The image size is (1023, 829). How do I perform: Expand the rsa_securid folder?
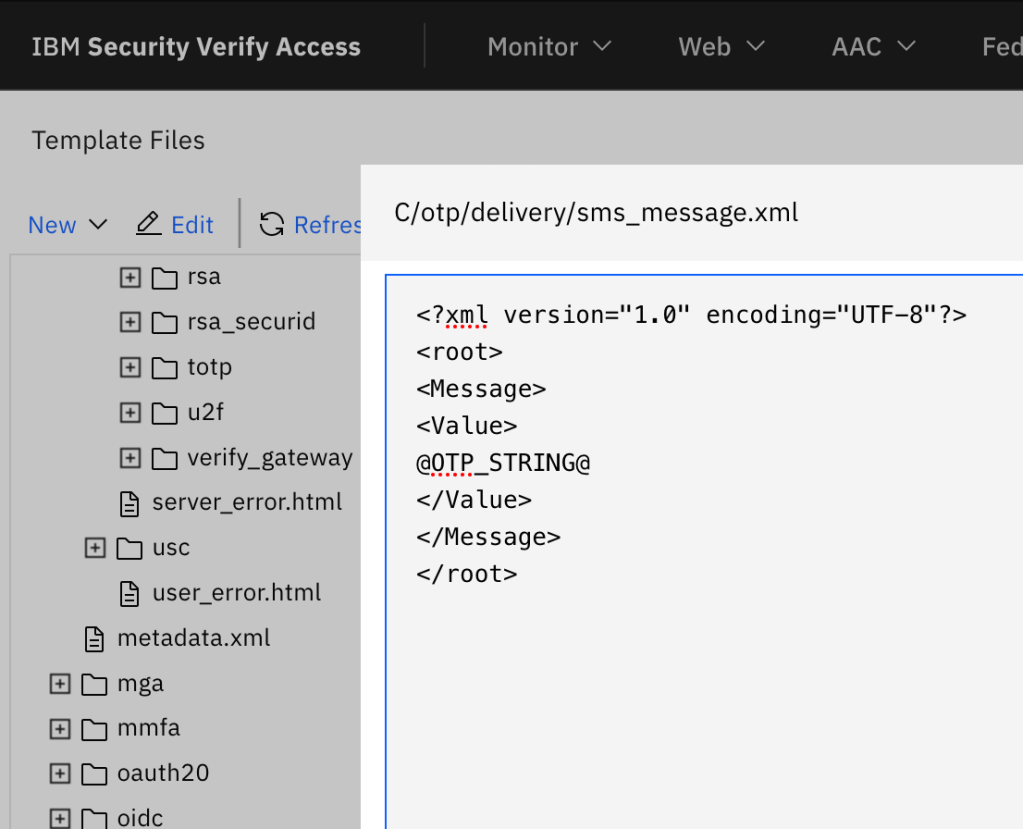tap(130, 322)
